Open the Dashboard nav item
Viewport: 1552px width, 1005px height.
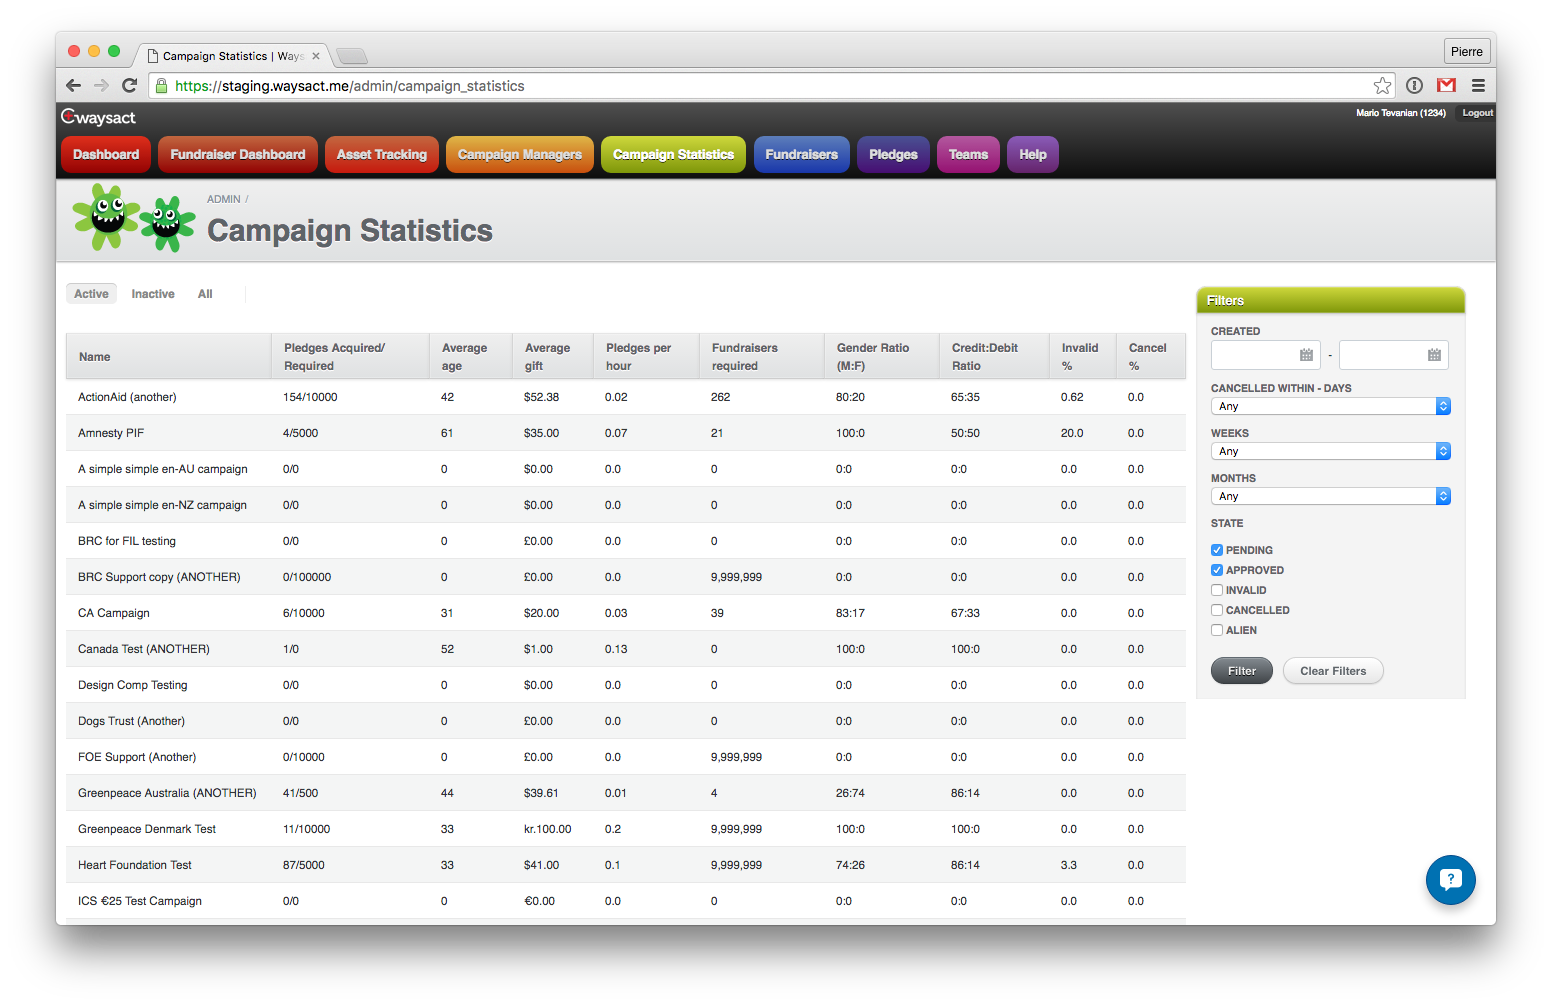(106, 154)
